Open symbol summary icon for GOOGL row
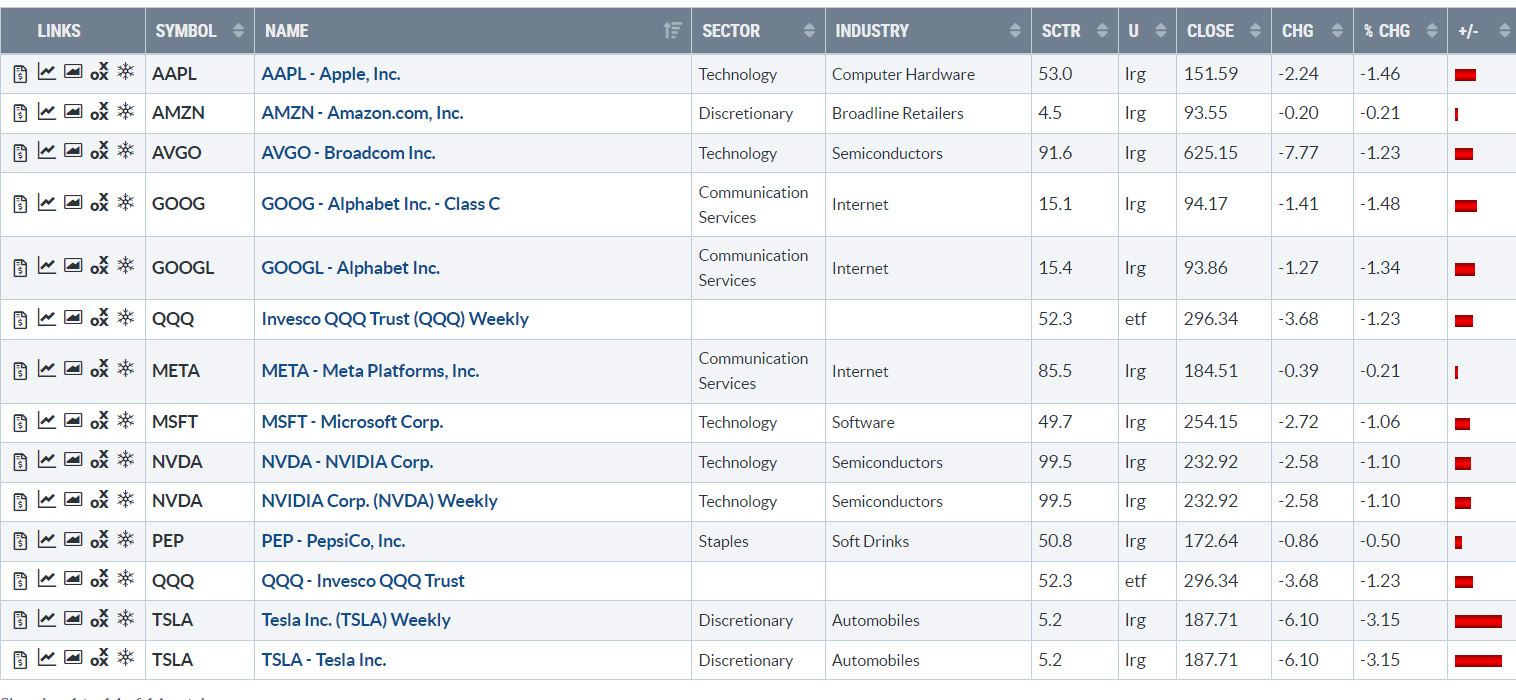 coord(20,268)
